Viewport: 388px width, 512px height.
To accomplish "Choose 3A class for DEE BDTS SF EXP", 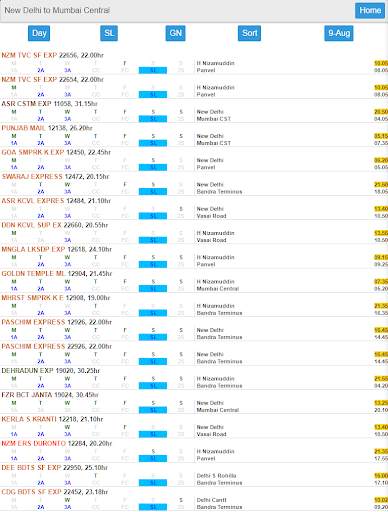I will click(68, 483).
